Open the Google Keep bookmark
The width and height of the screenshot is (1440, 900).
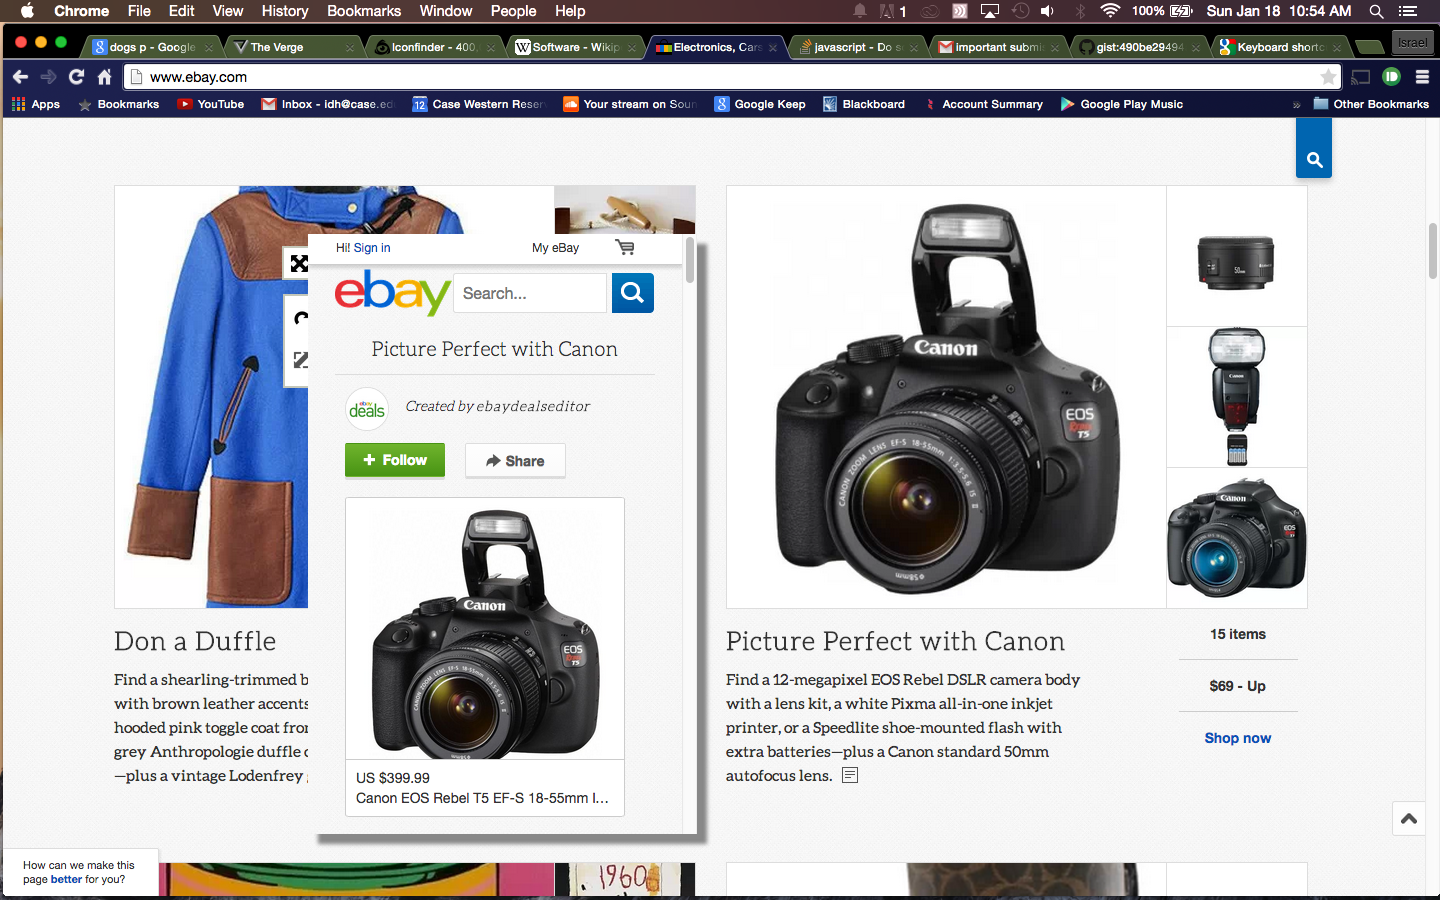tap(760, 104)
